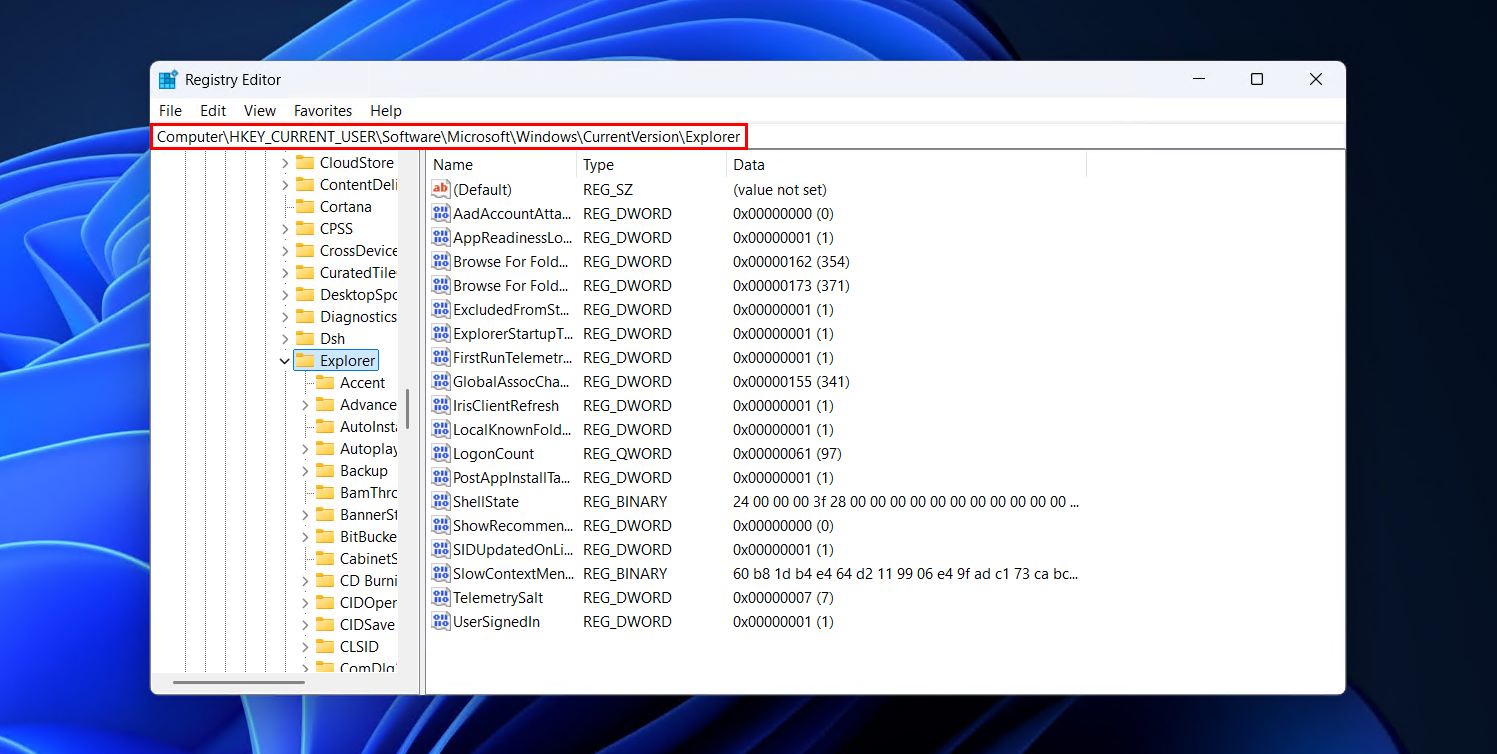Select the Dsh key in the tree
The width and height of the screenshot is (1497, 754).
click(x=332, y=339)
